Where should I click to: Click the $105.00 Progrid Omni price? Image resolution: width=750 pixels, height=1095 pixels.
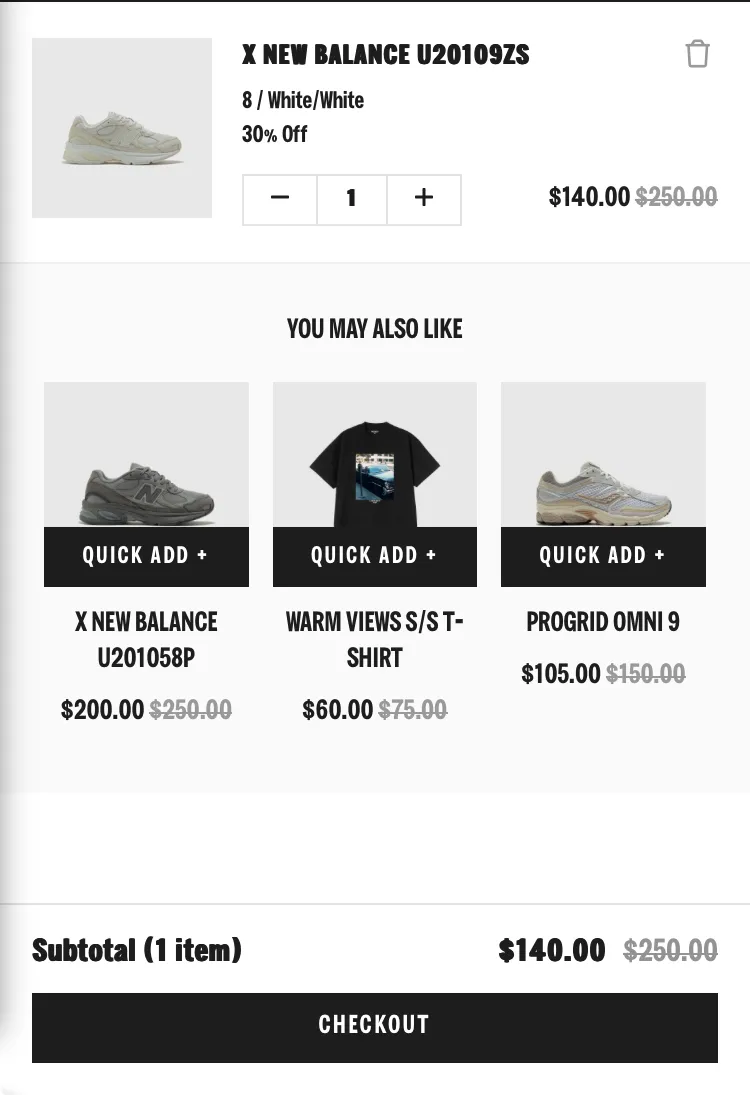pos(561,674)
